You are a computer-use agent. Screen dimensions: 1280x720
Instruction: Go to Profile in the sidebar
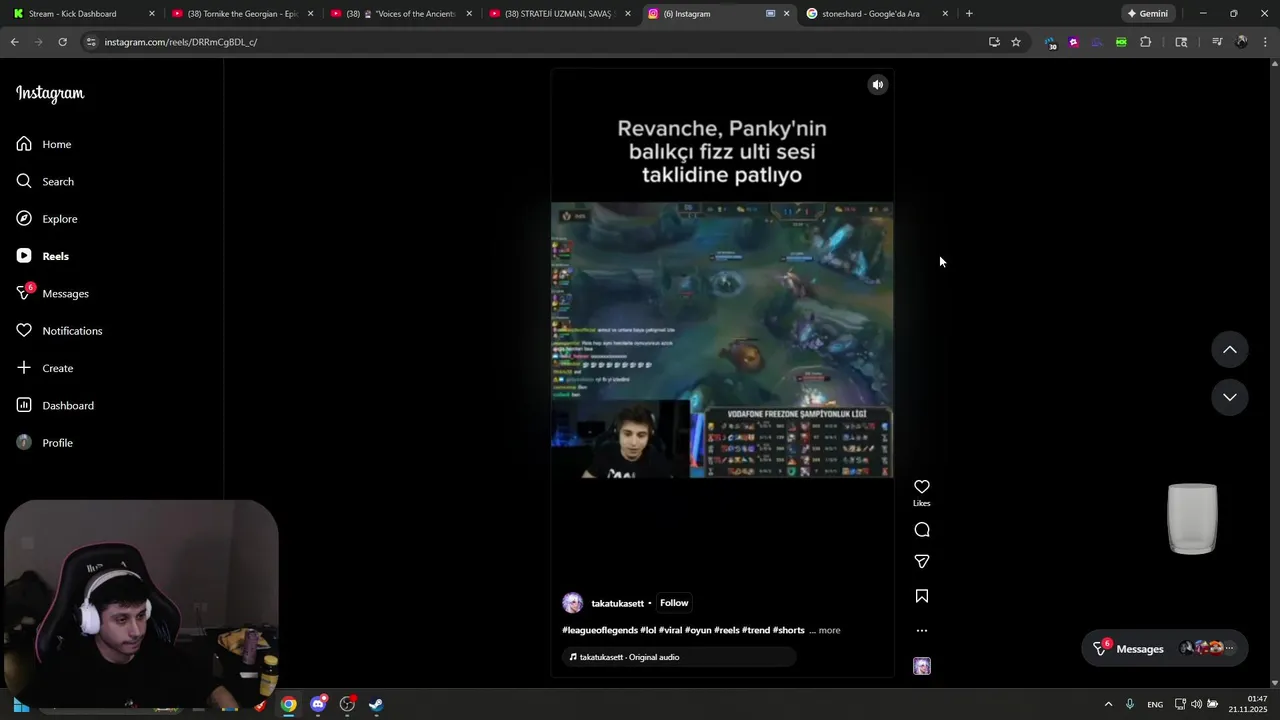click(45, 443)
